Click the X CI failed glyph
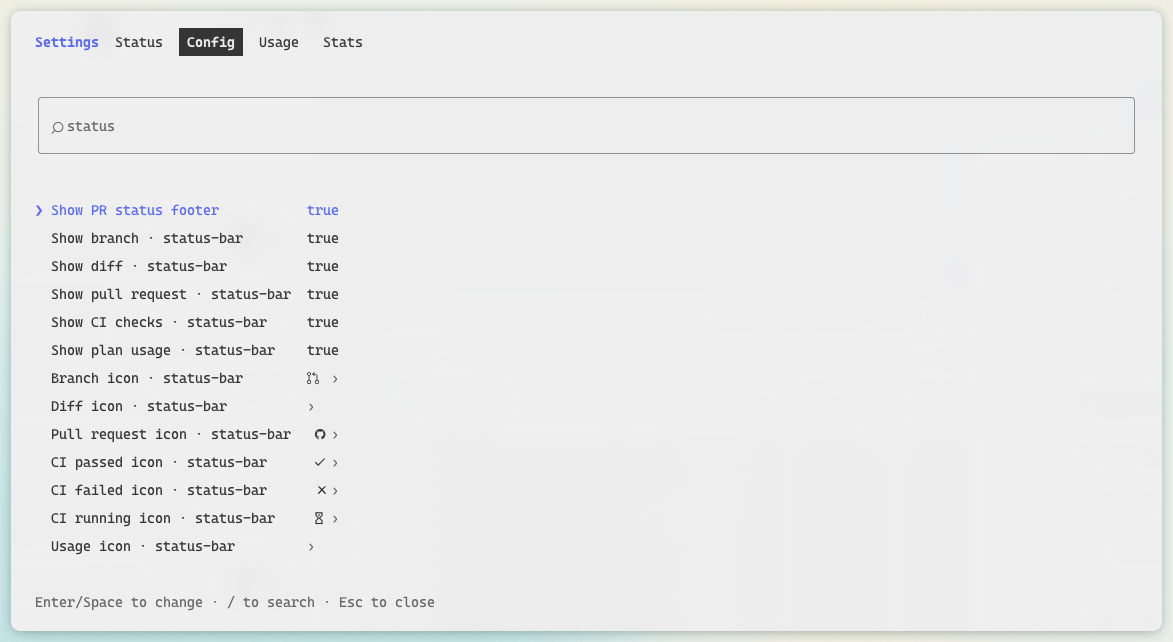This screenshot has height=642, width=1173. click(x=322, y=490)
